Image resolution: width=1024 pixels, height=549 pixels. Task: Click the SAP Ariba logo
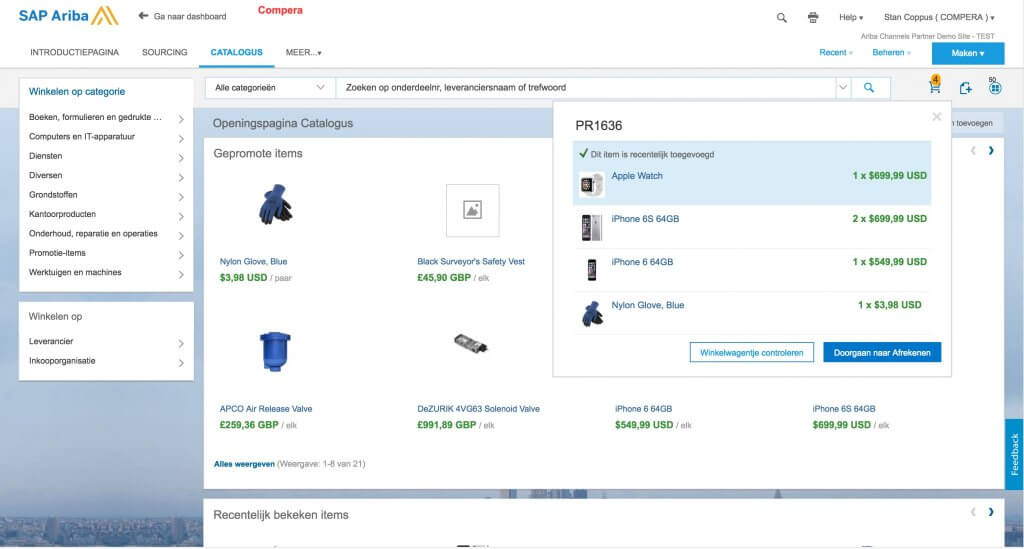pos(68,16)
